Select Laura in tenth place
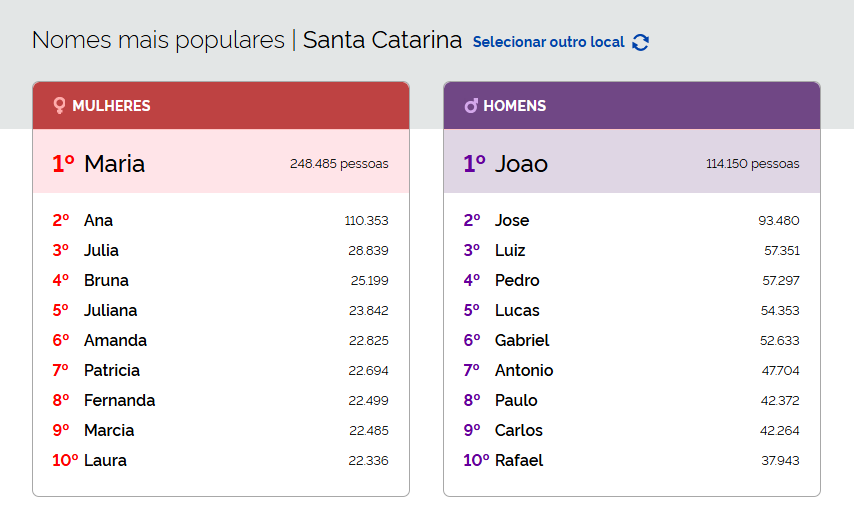 click(x=105, y=460)
